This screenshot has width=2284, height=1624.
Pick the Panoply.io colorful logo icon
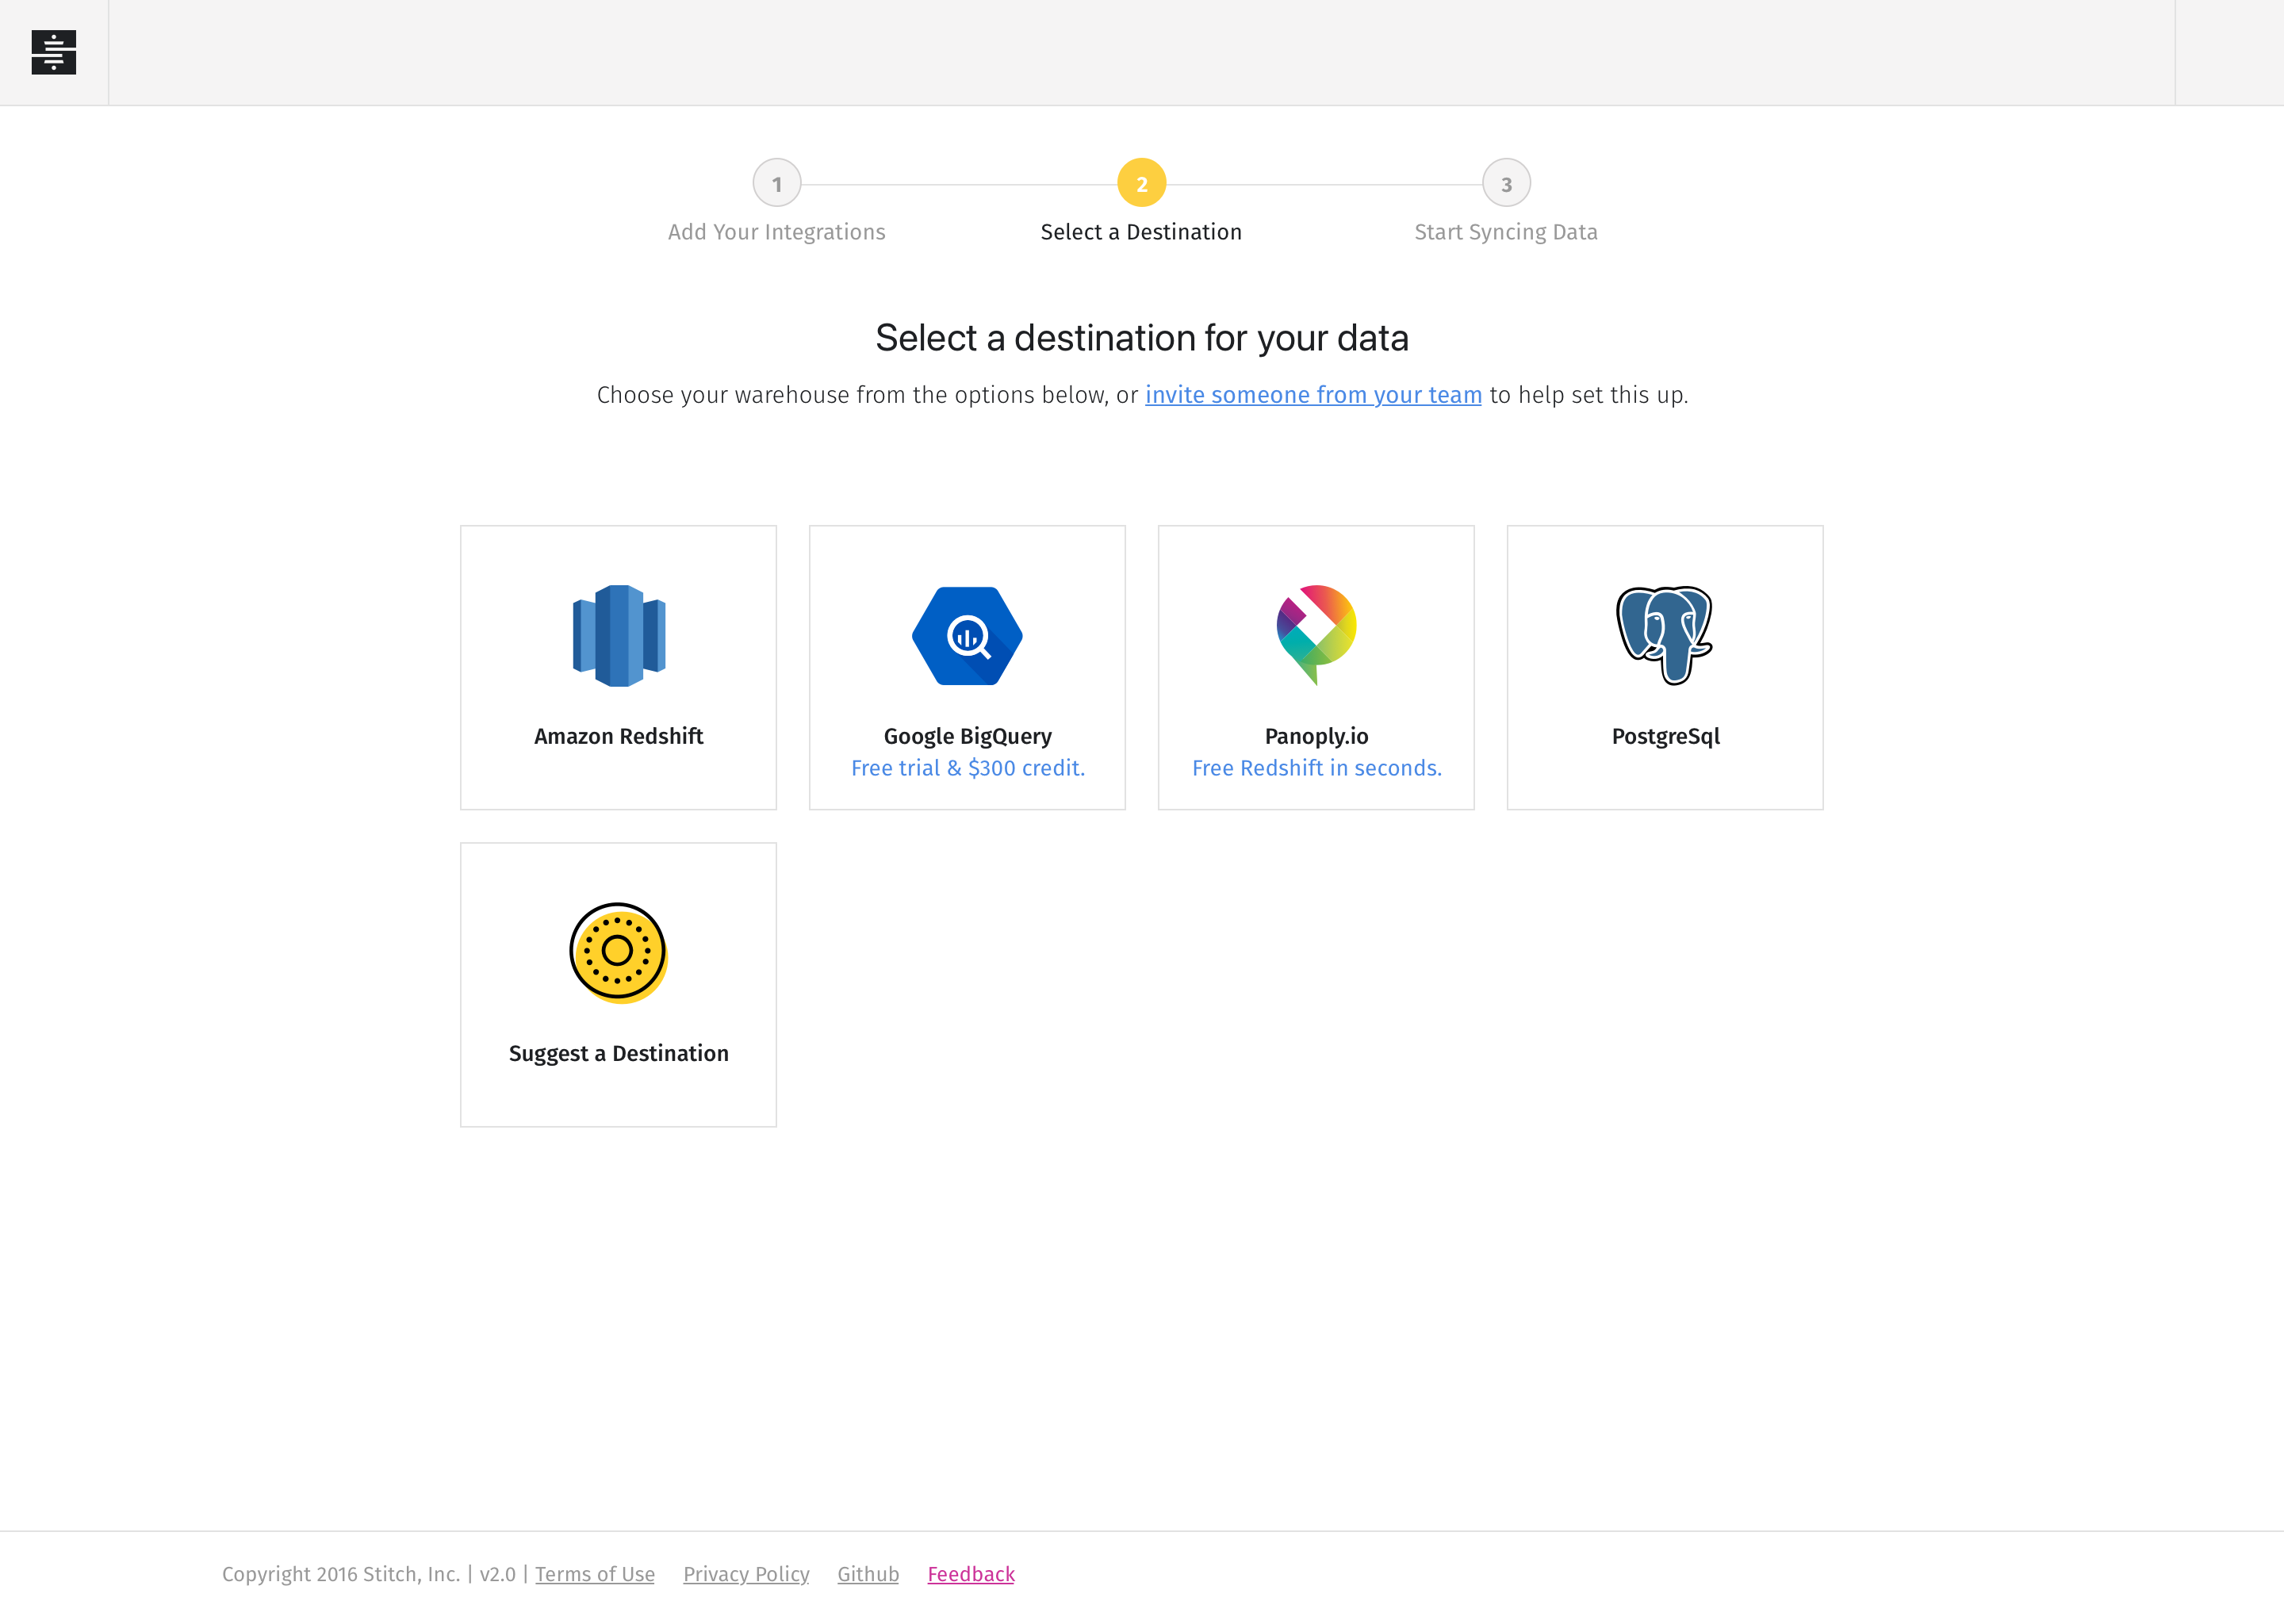click(1316, 635)
